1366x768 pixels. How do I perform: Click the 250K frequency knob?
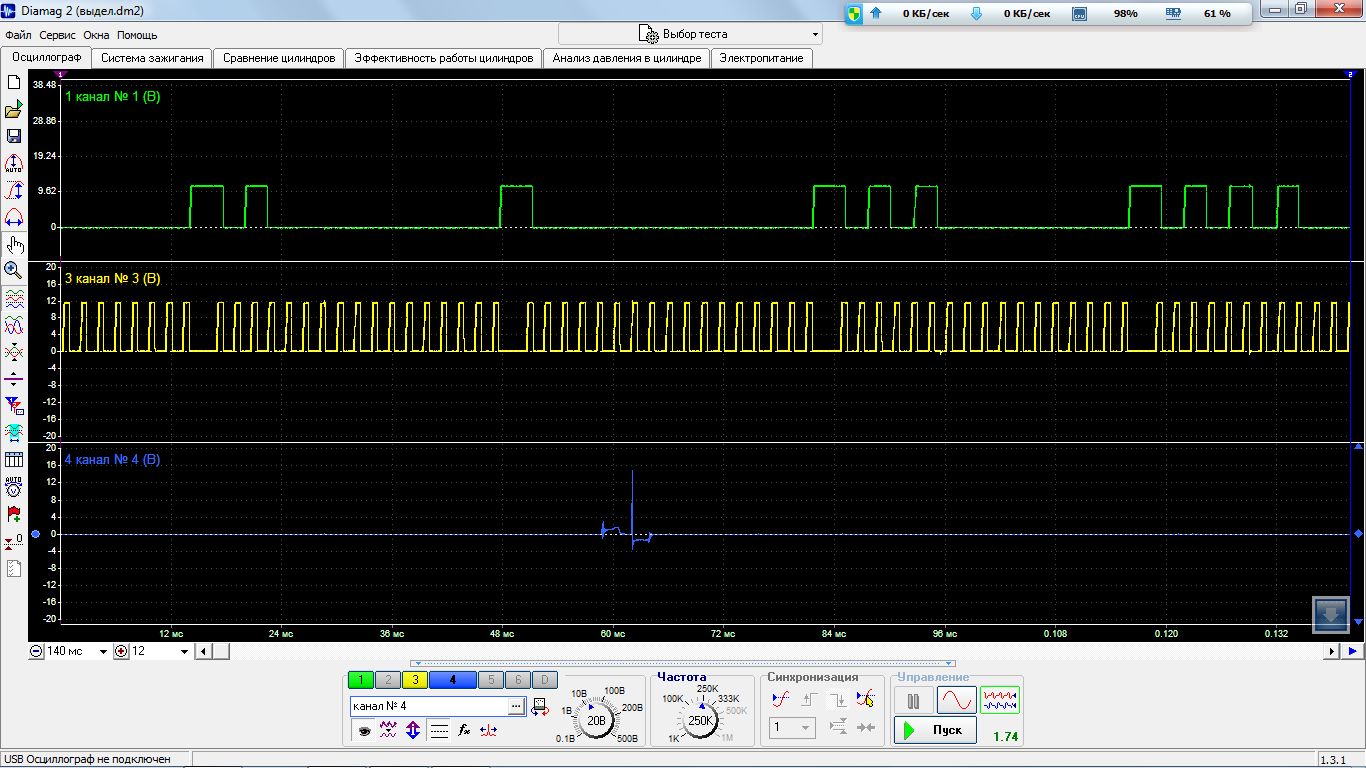[x=702, y=720]
